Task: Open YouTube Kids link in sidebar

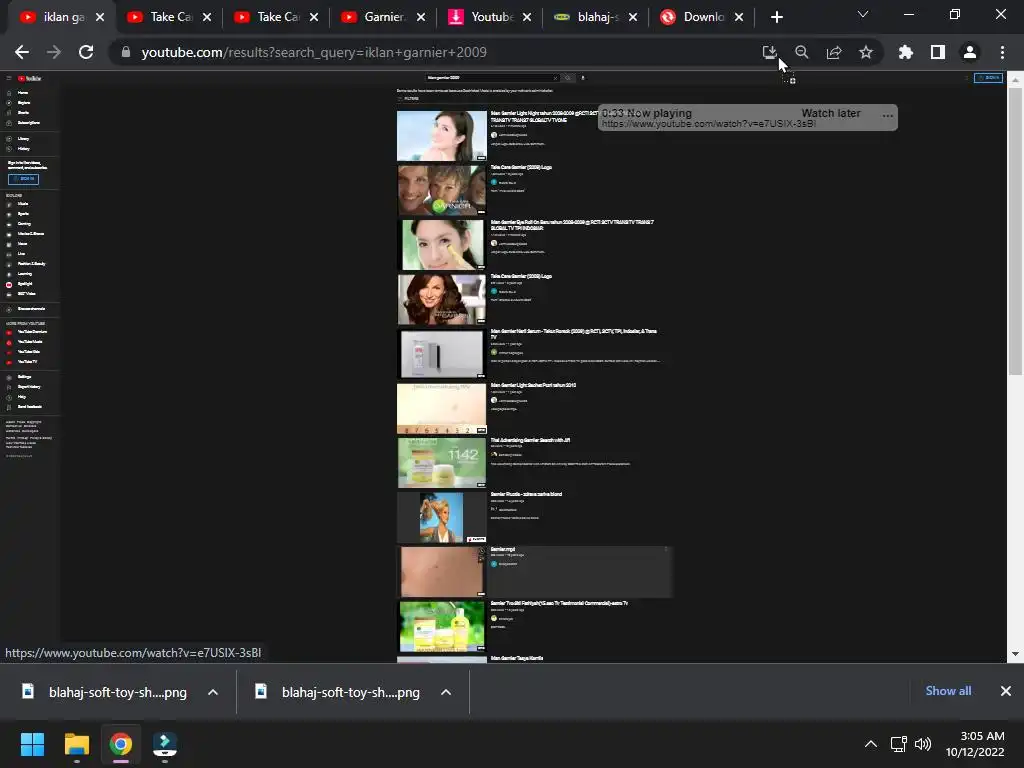Action: 29,351
